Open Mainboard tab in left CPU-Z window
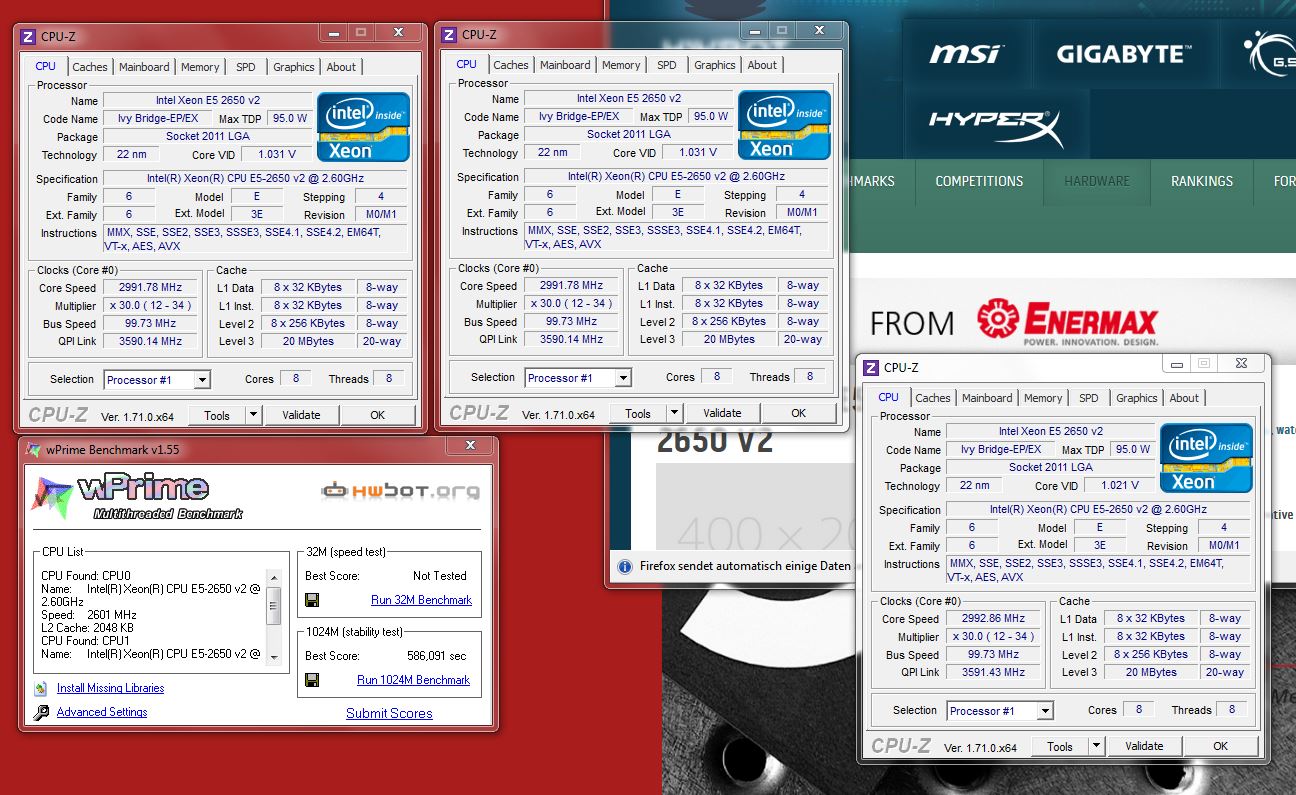 [x=144, y=67]
